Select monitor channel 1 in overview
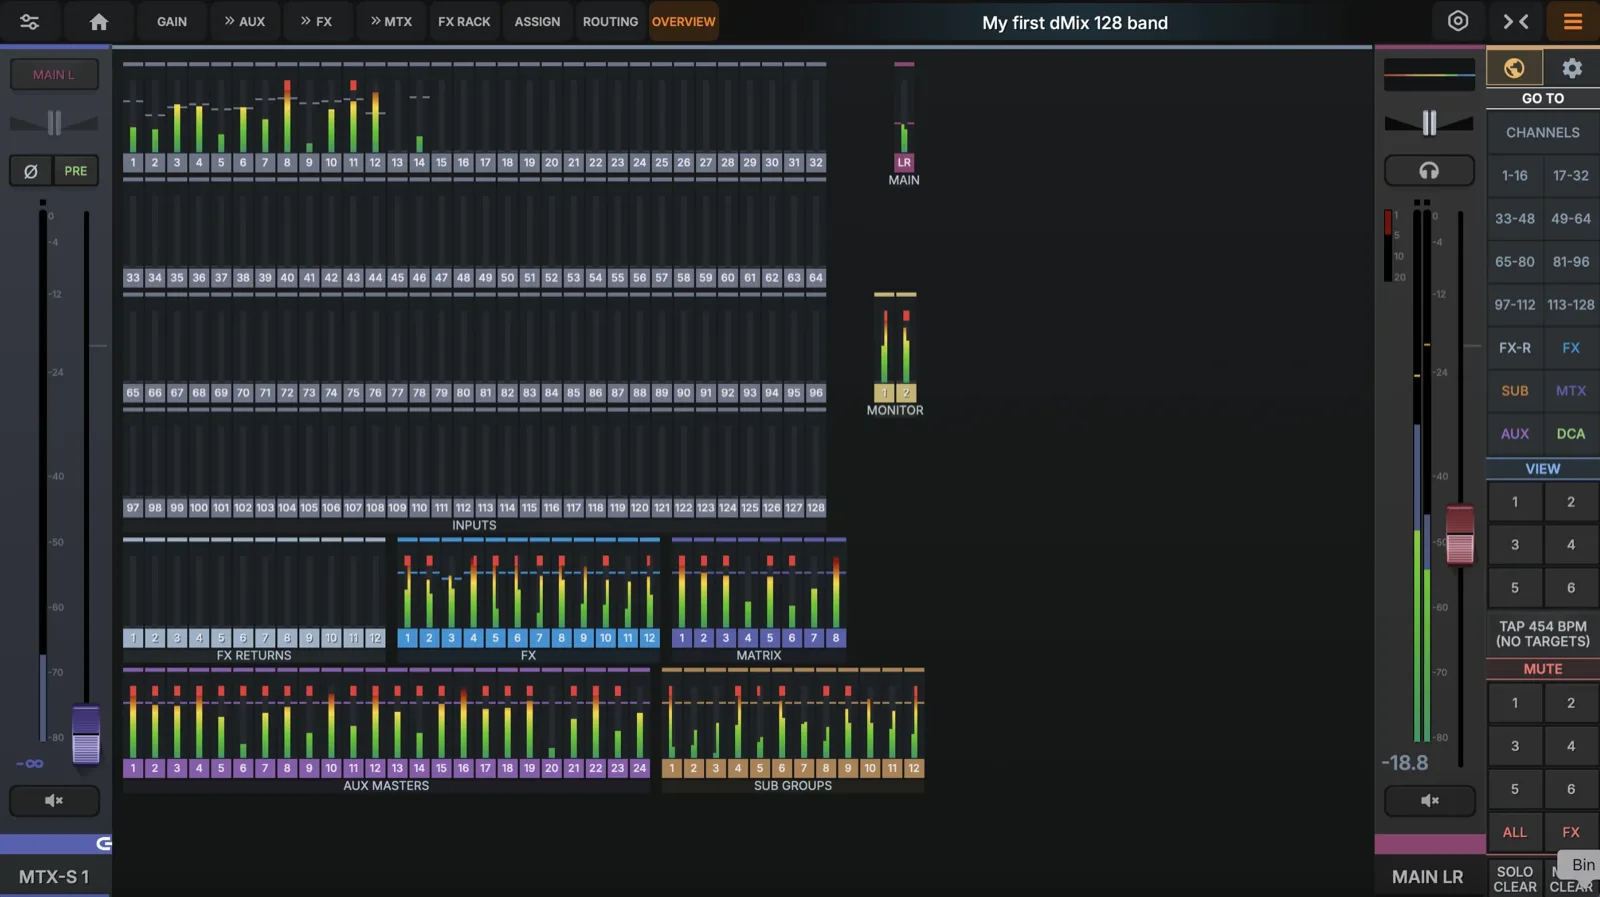The width and height of the screenshot is (1600, 897). pyautogui.click(x=884, y=393)
